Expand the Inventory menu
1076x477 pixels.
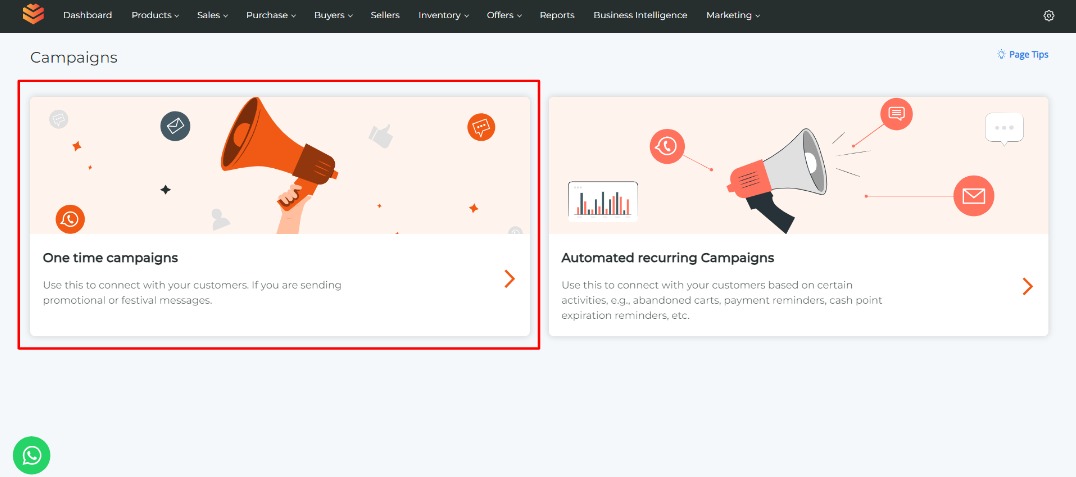444,15
